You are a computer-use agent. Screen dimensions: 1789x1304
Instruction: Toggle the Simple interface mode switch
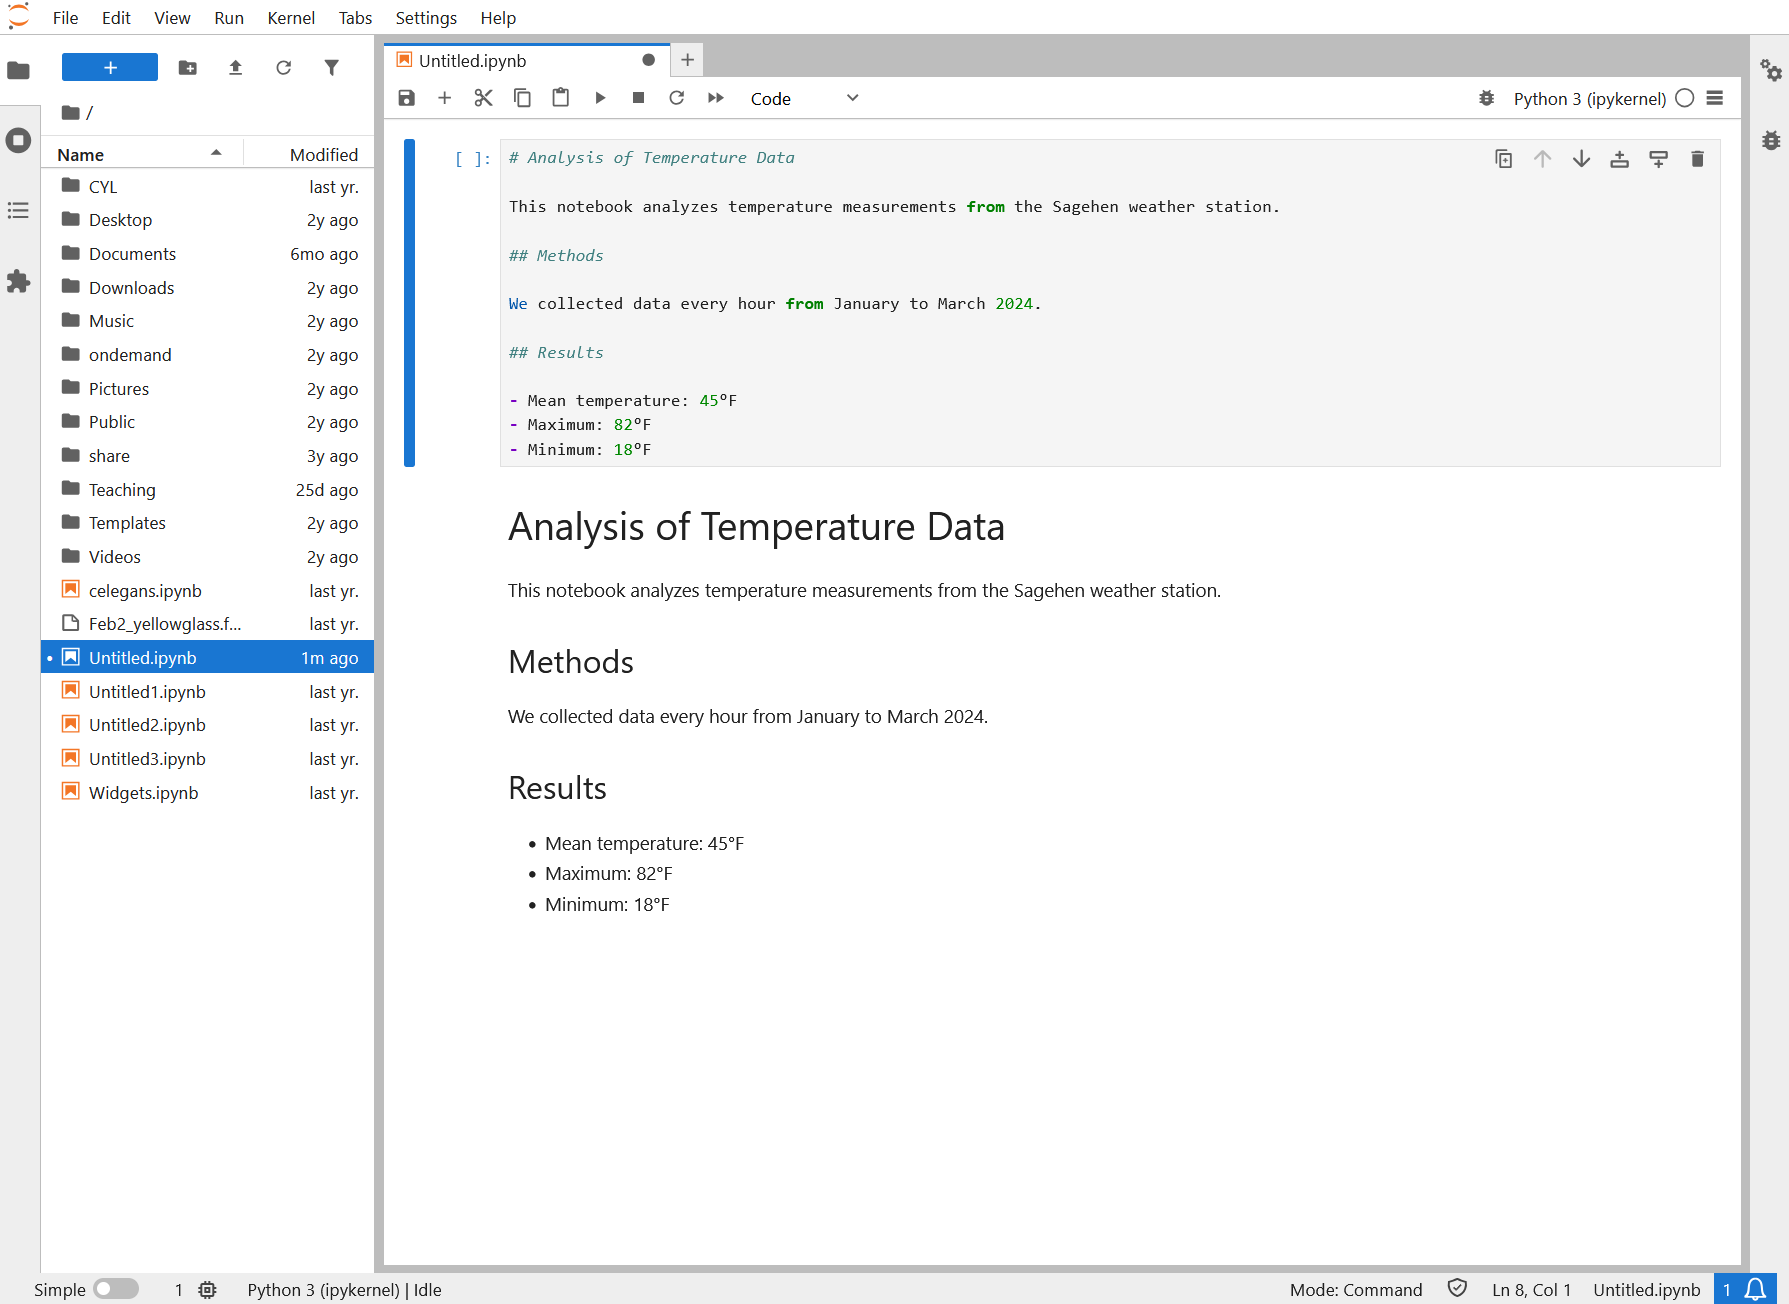tap(116, 1289)
